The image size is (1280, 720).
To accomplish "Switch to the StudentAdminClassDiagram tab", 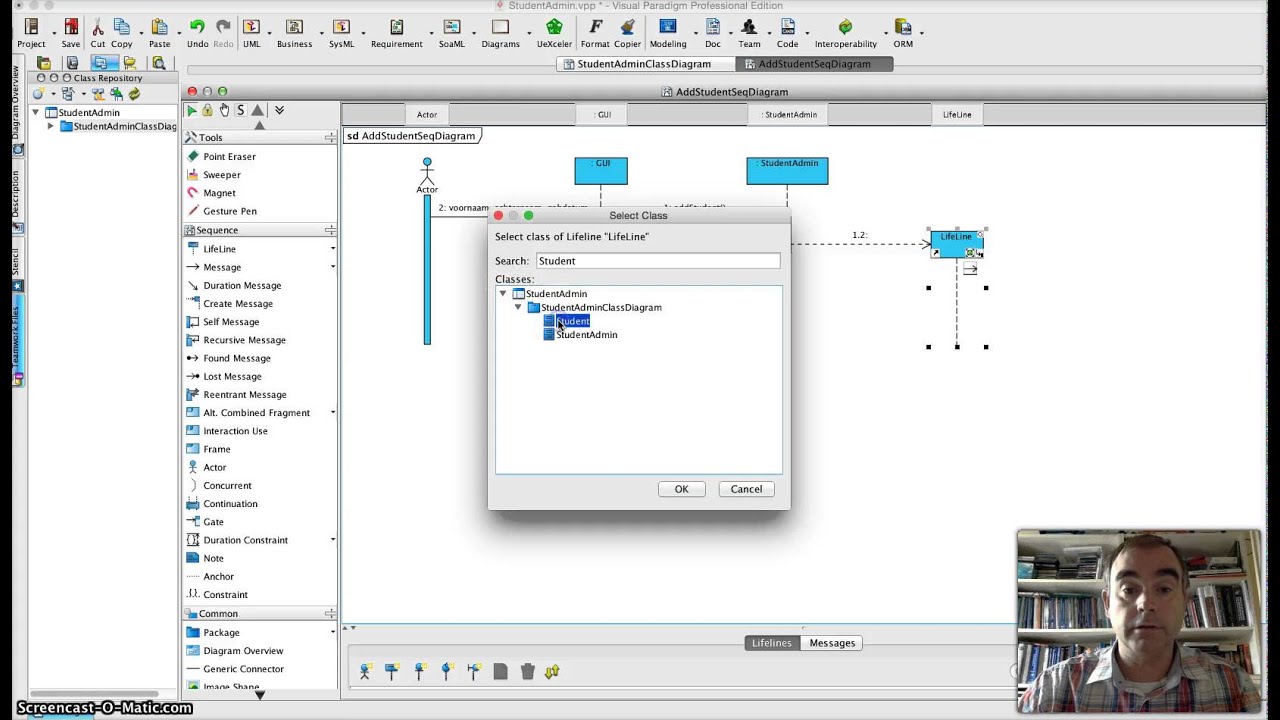I will click(x=644, y=64).
